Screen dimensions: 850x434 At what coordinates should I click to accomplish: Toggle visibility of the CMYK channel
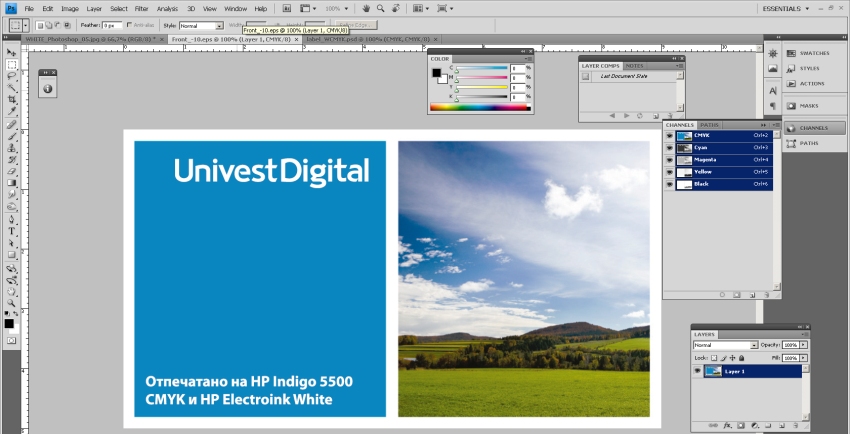pyautogui.click(x=669, y=135)
